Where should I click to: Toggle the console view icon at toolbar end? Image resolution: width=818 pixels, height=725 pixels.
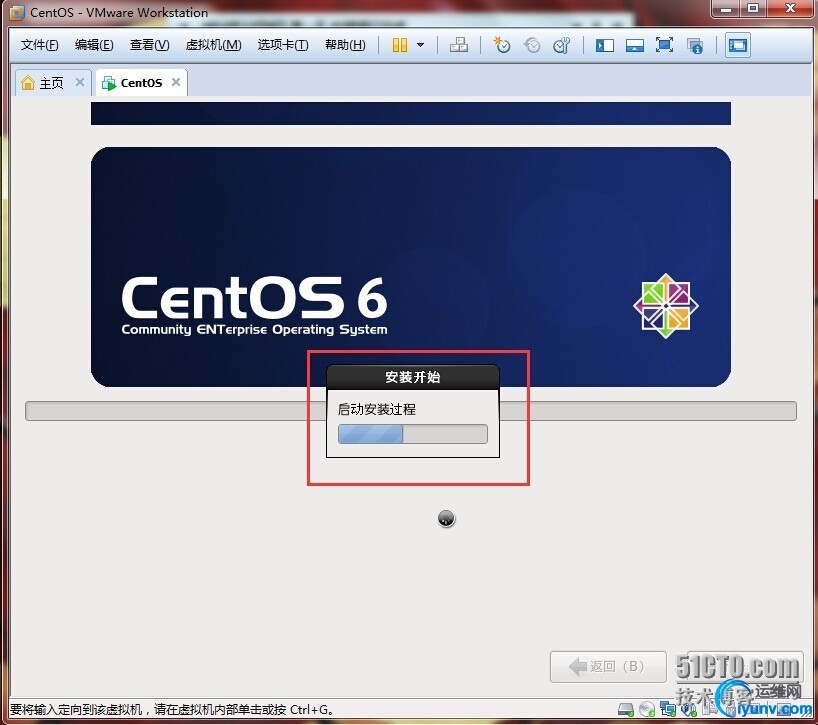coord(738,45)
